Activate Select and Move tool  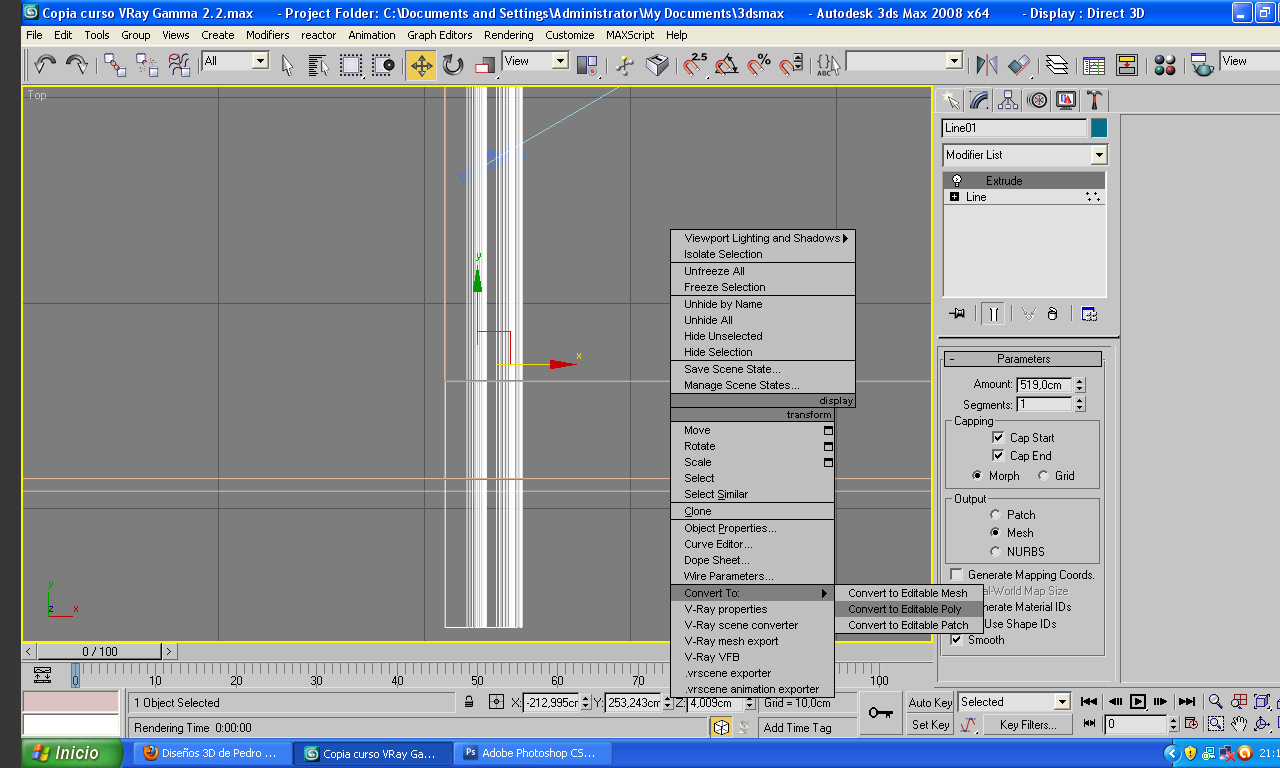[x=421, y=66]
